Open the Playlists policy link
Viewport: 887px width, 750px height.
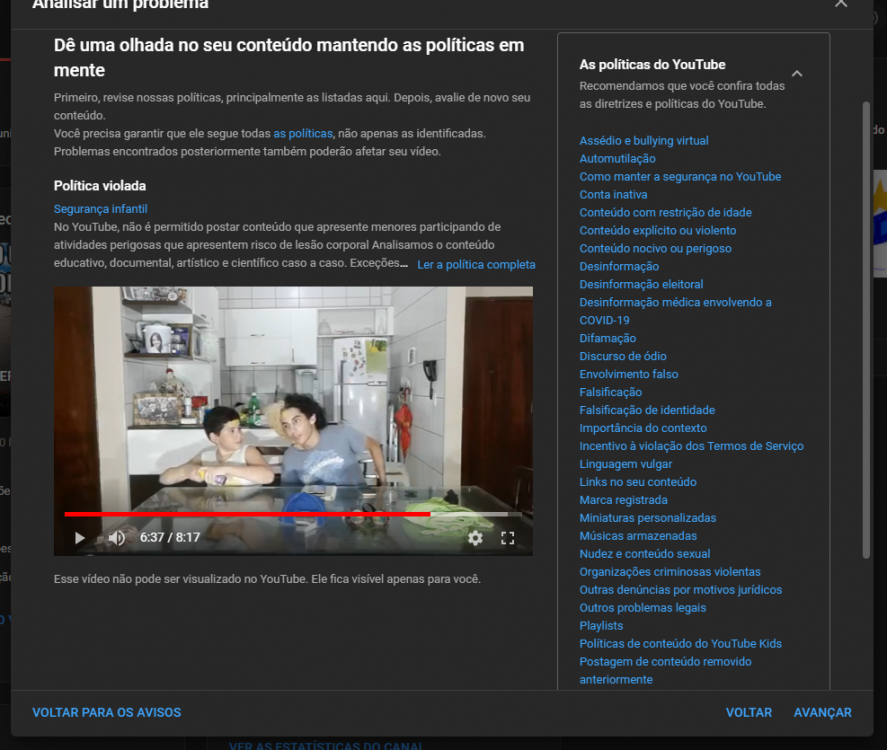pyautogui.click(x=601, y=626)
